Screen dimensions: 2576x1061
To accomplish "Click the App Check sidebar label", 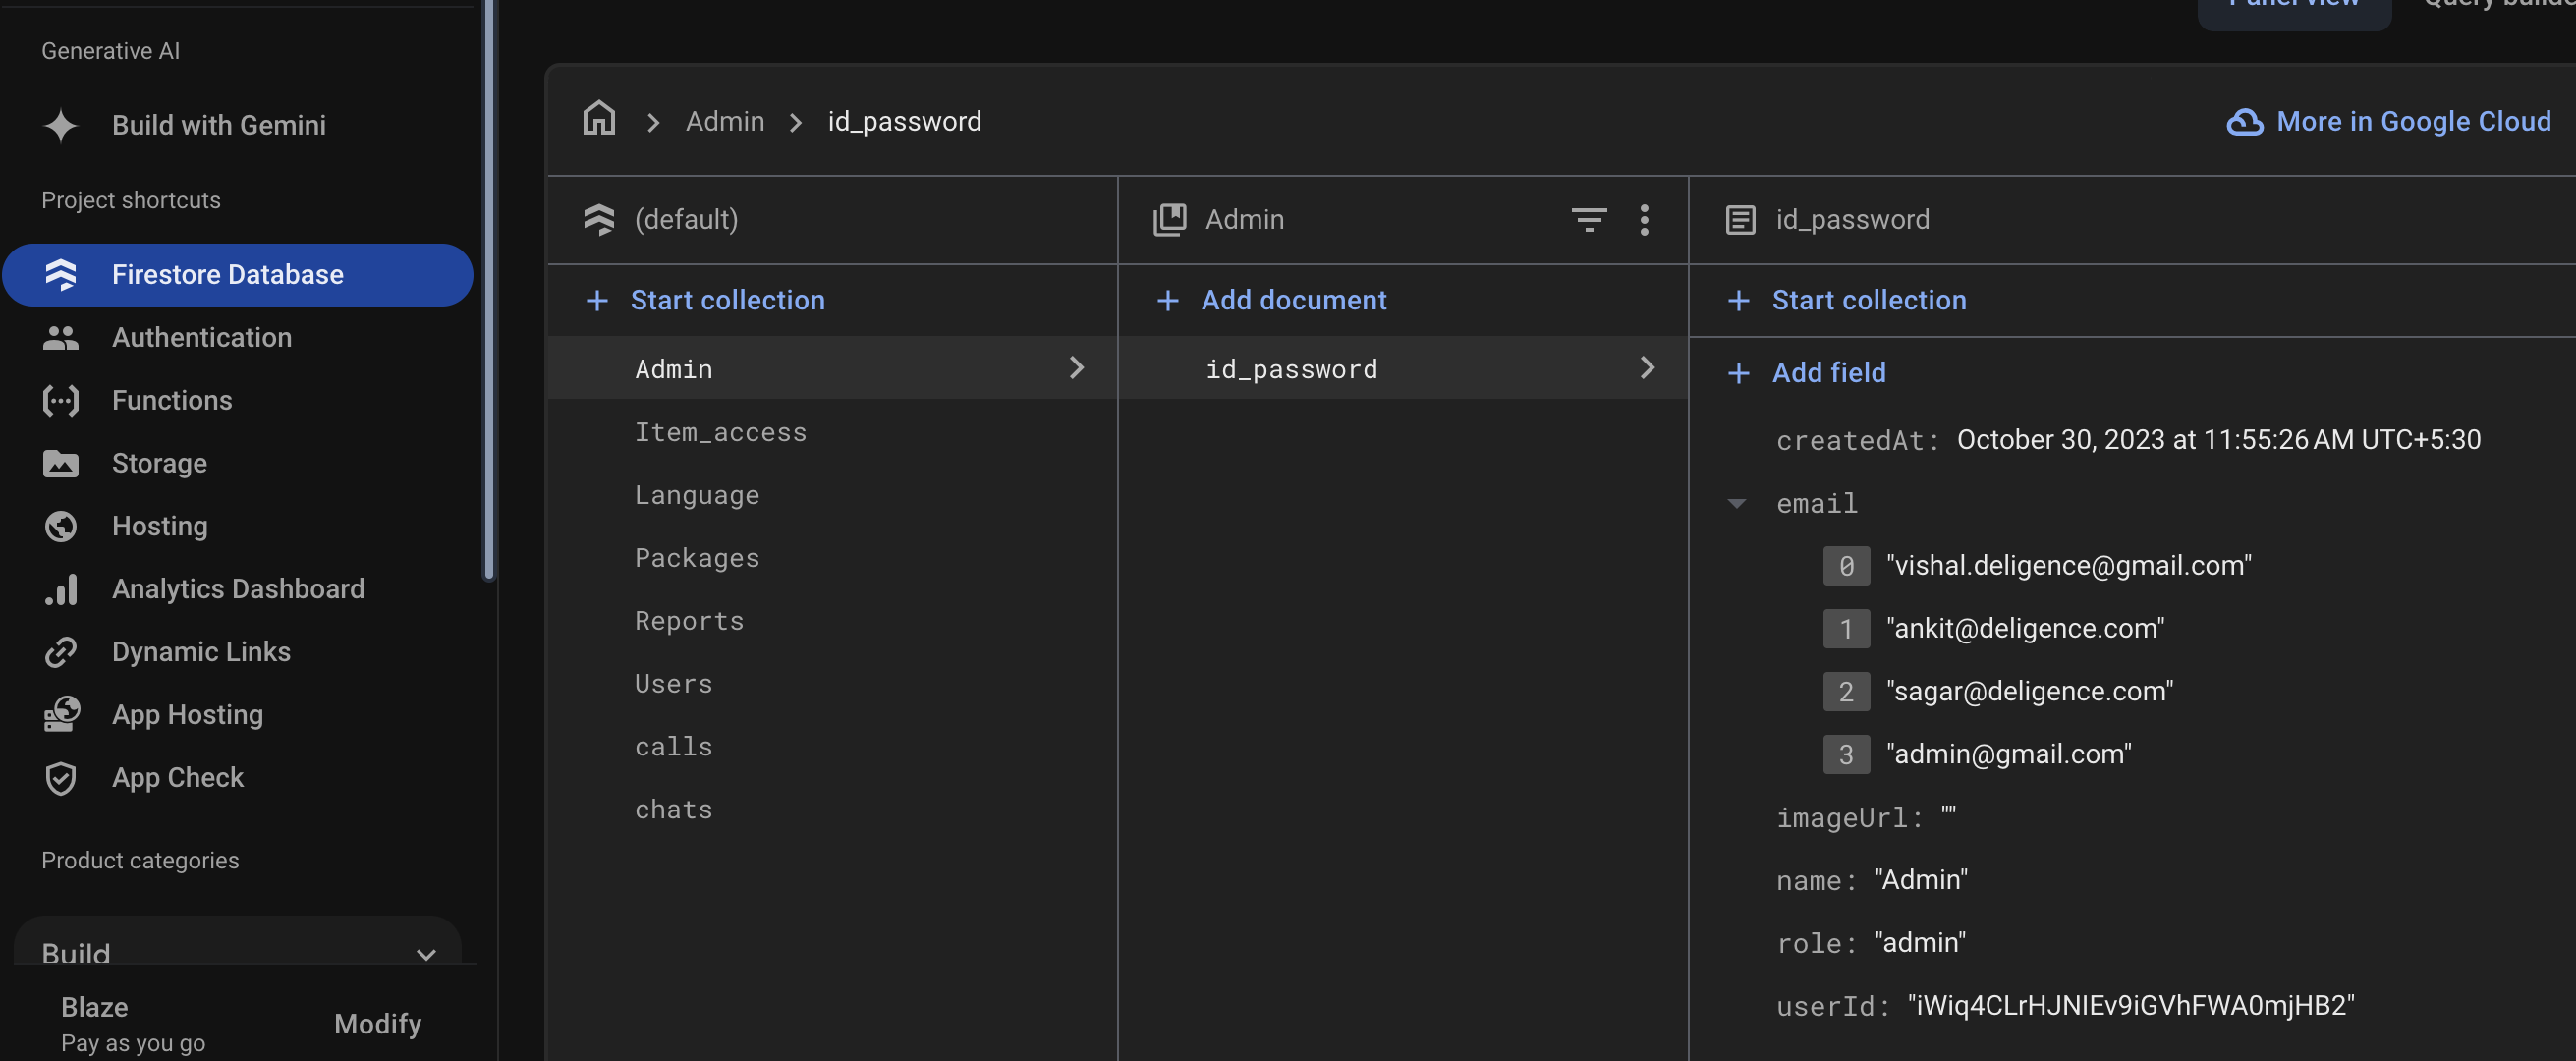I will click(x=178, y=778).
